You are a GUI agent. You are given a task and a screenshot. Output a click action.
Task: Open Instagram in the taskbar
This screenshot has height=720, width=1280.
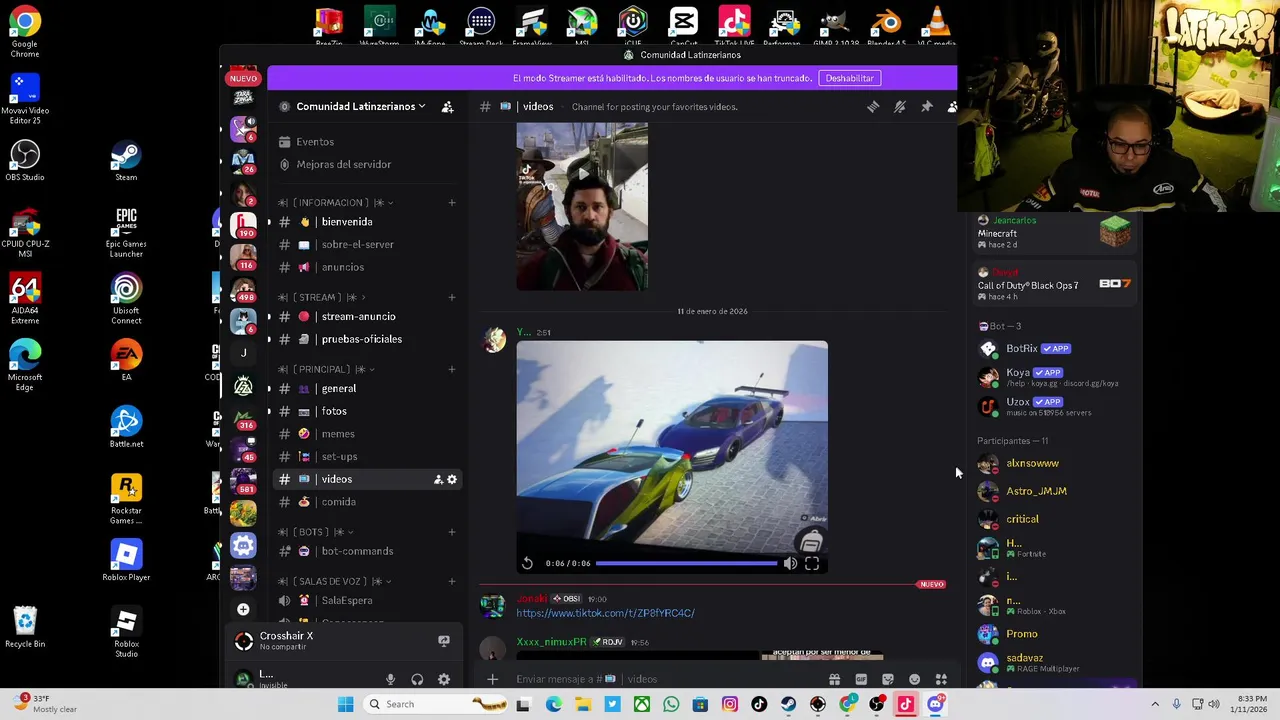click(x=730, y=705)
